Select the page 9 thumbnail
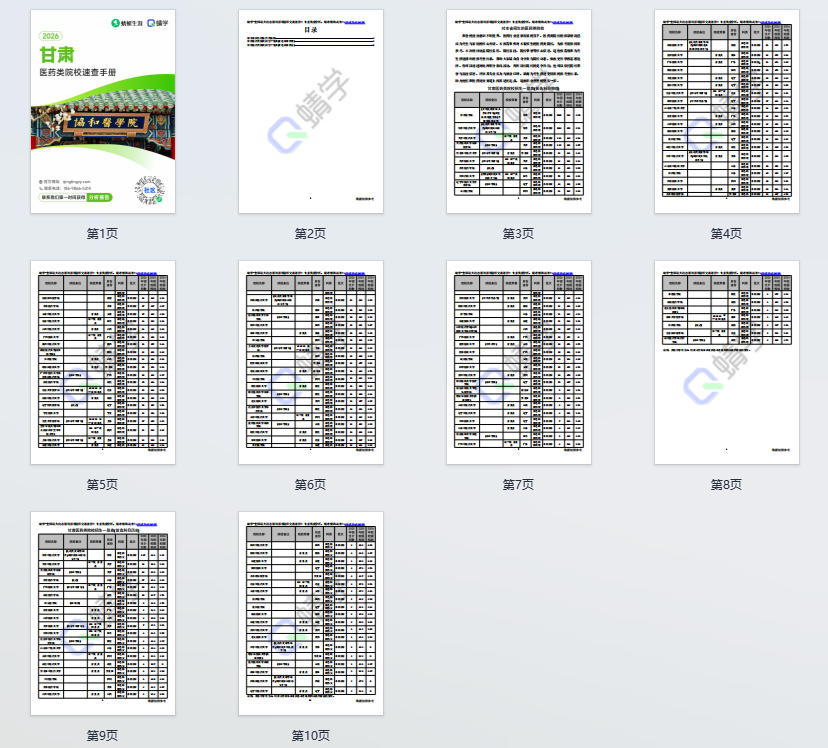828x748 pixels. click(103, 613)
